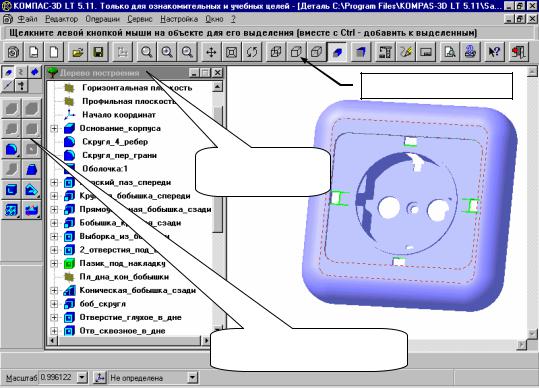The height and width of the screenshot is (388, 539).
Task: Open the Настройка menu
Action: [x=179, y=19]
